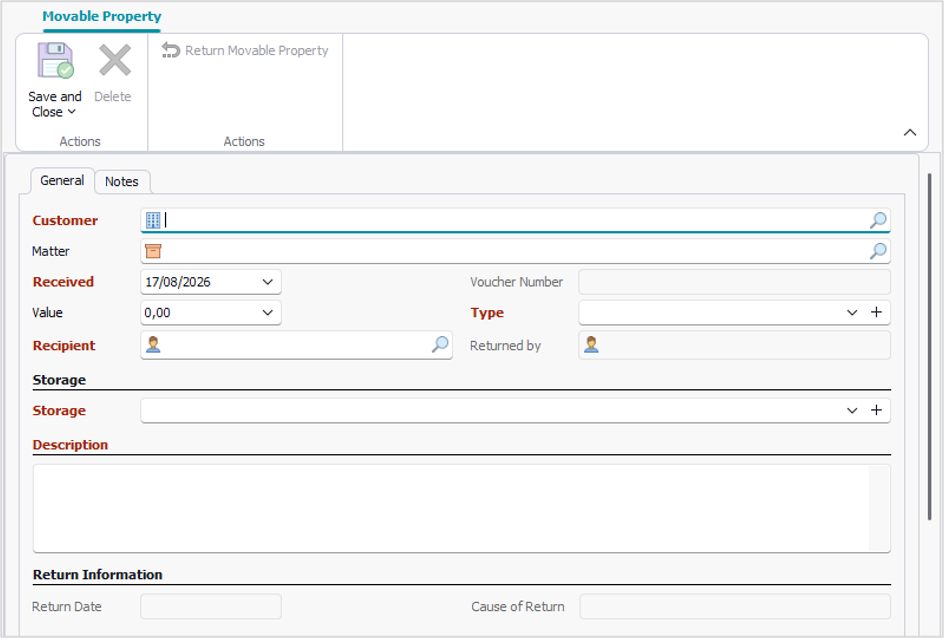Open the Received date dropdown
This screenshot has width=944, height=638.
pos(268,282)
